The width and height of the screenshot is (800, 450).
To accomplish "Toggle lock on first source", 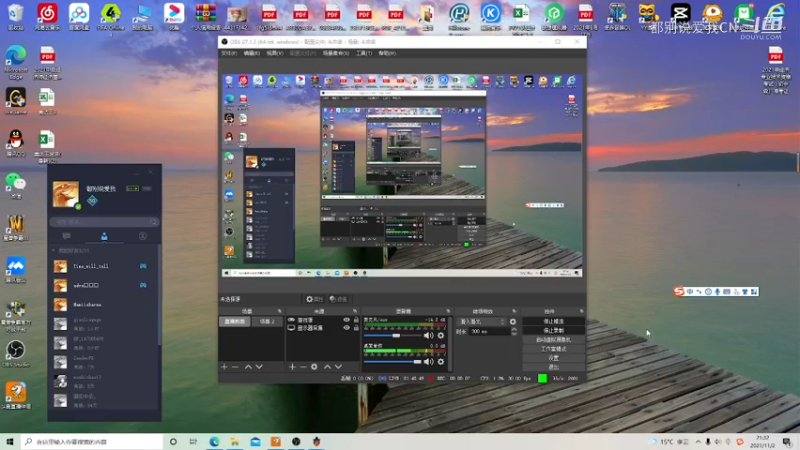I will tap(356, 320).
